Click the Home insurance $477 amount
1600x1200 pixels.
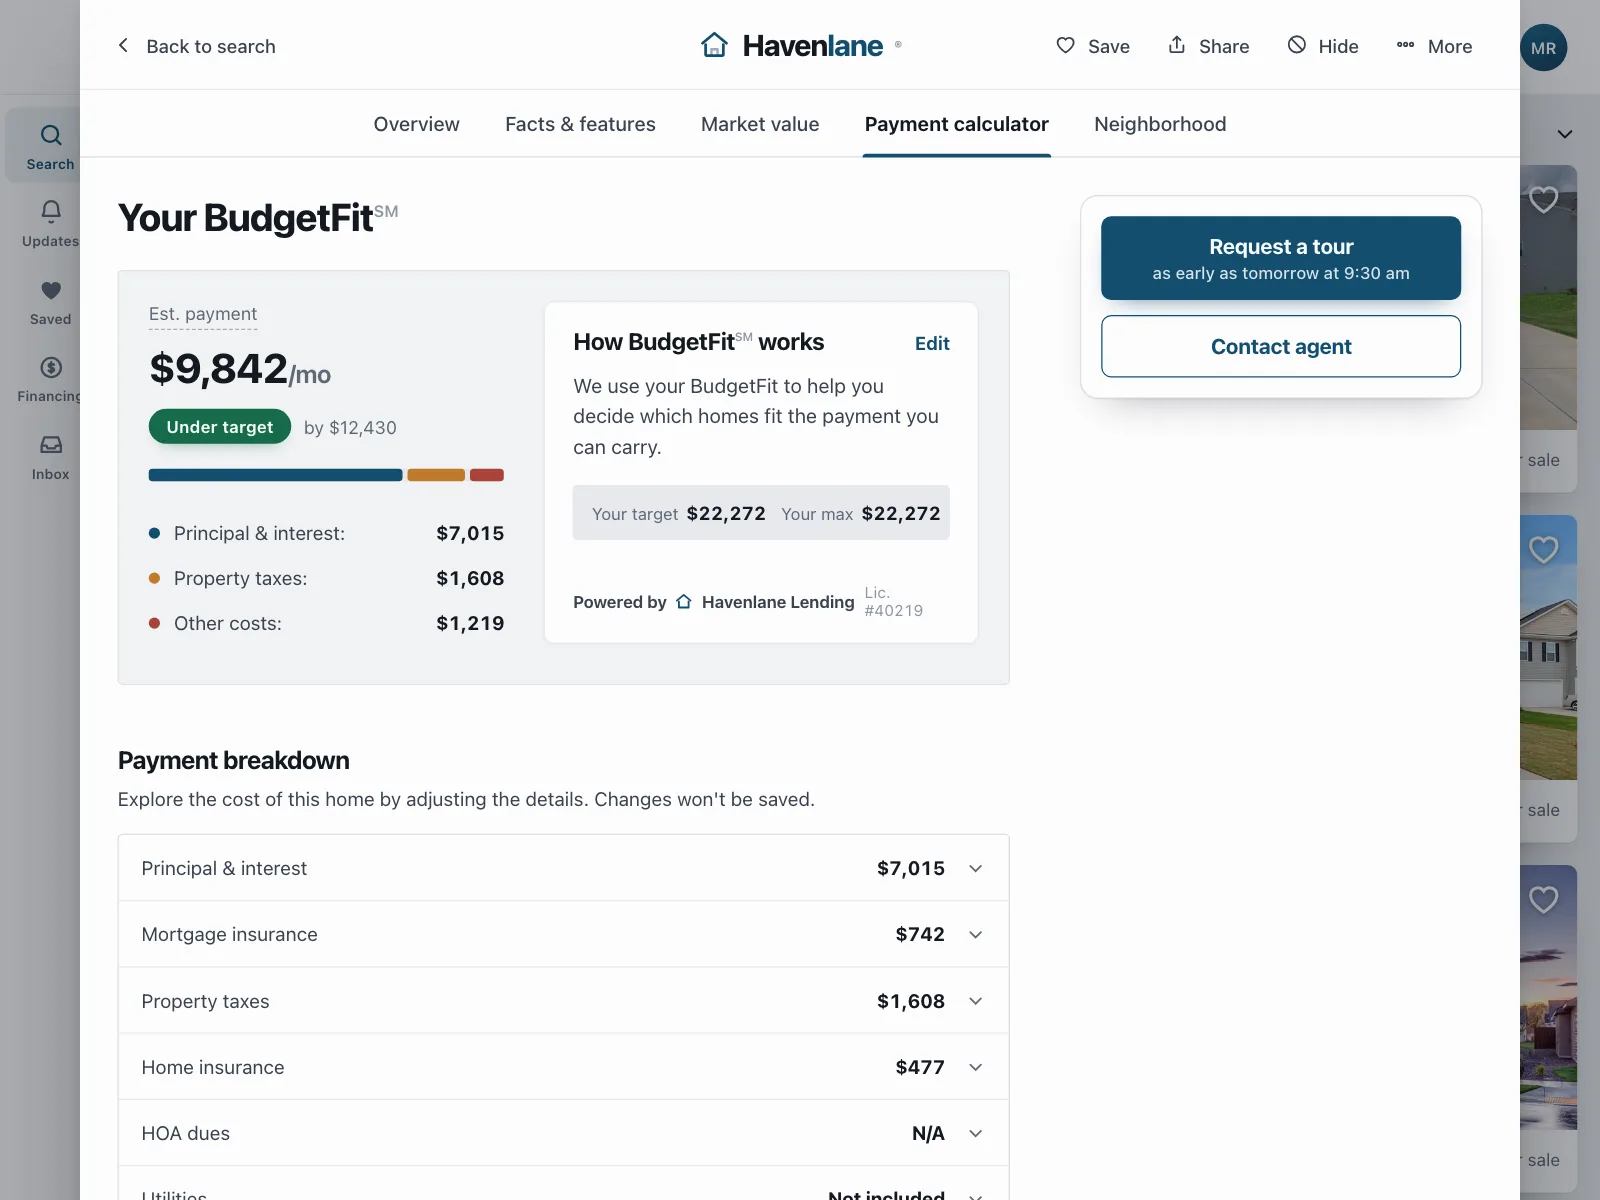point(920,1067)
